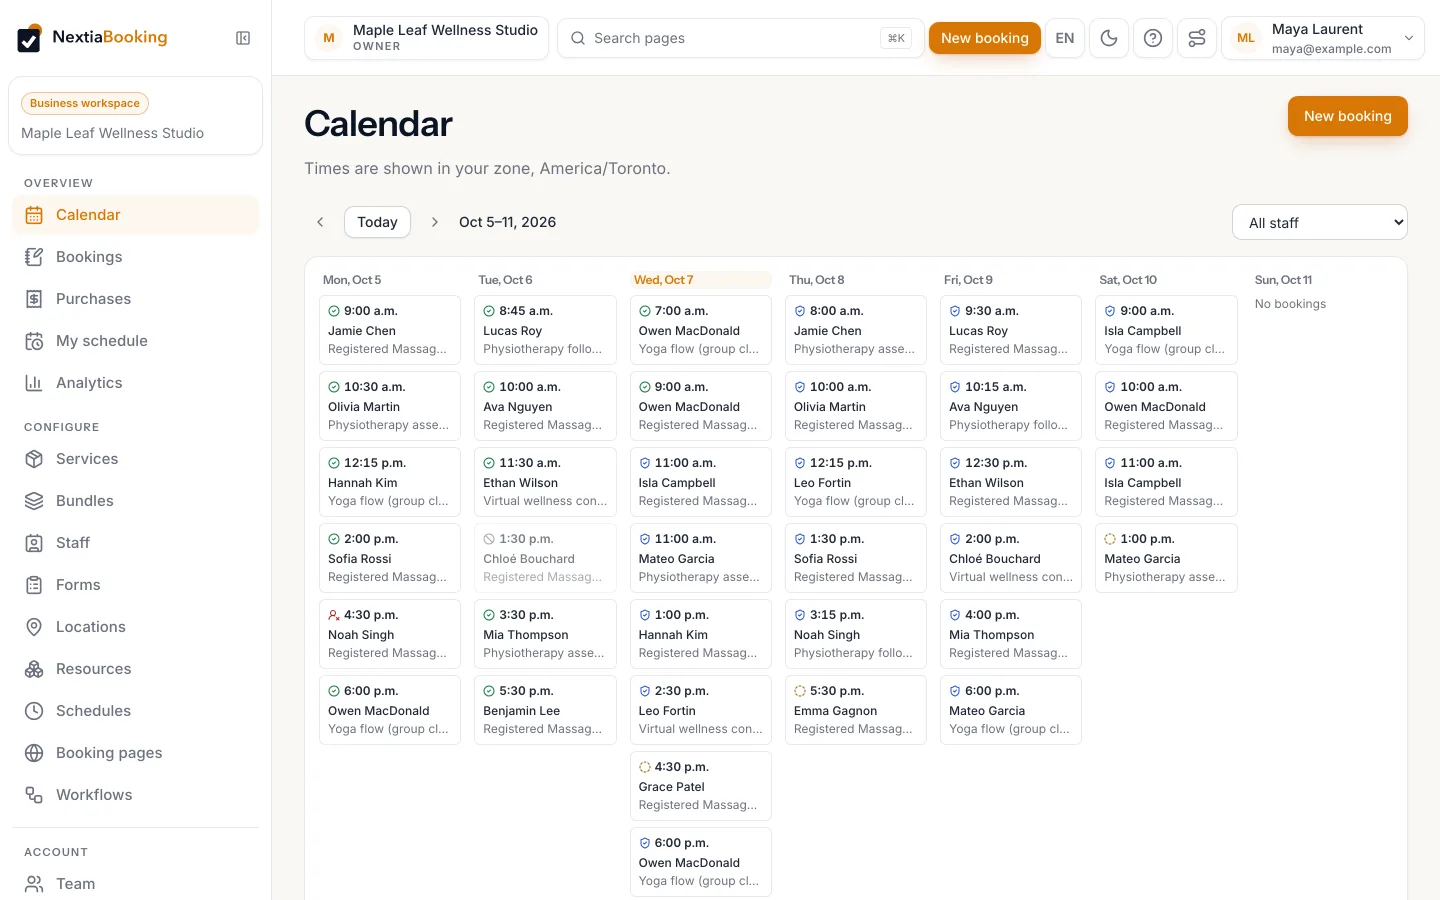Screen dimensions: 1440x900
Task: Open the help question-mark icon
Action: pos(1153,38)
